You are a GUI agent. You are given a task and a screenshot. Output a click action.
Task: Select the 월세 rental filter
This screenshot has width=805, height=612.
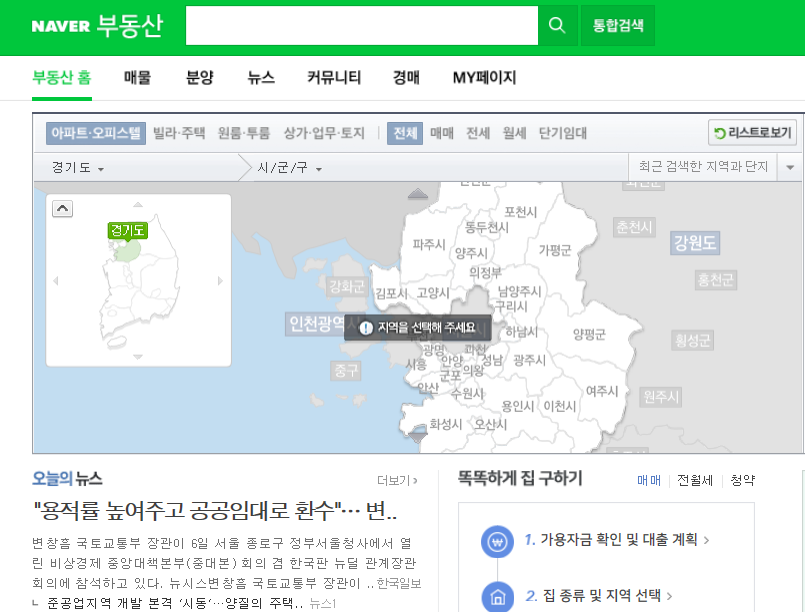(515, 133)
